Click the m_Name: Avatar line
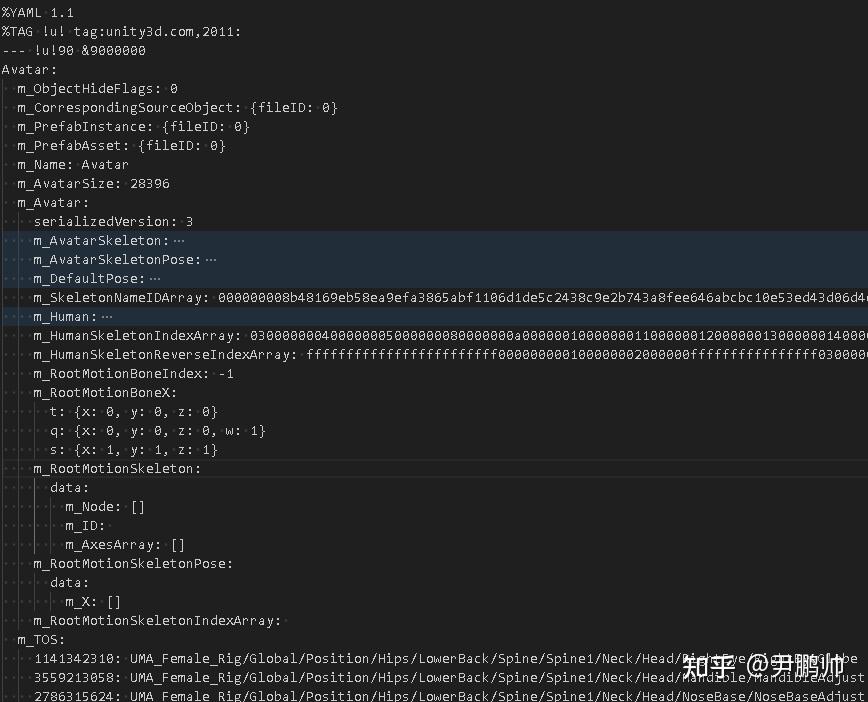 pos(73,165)
